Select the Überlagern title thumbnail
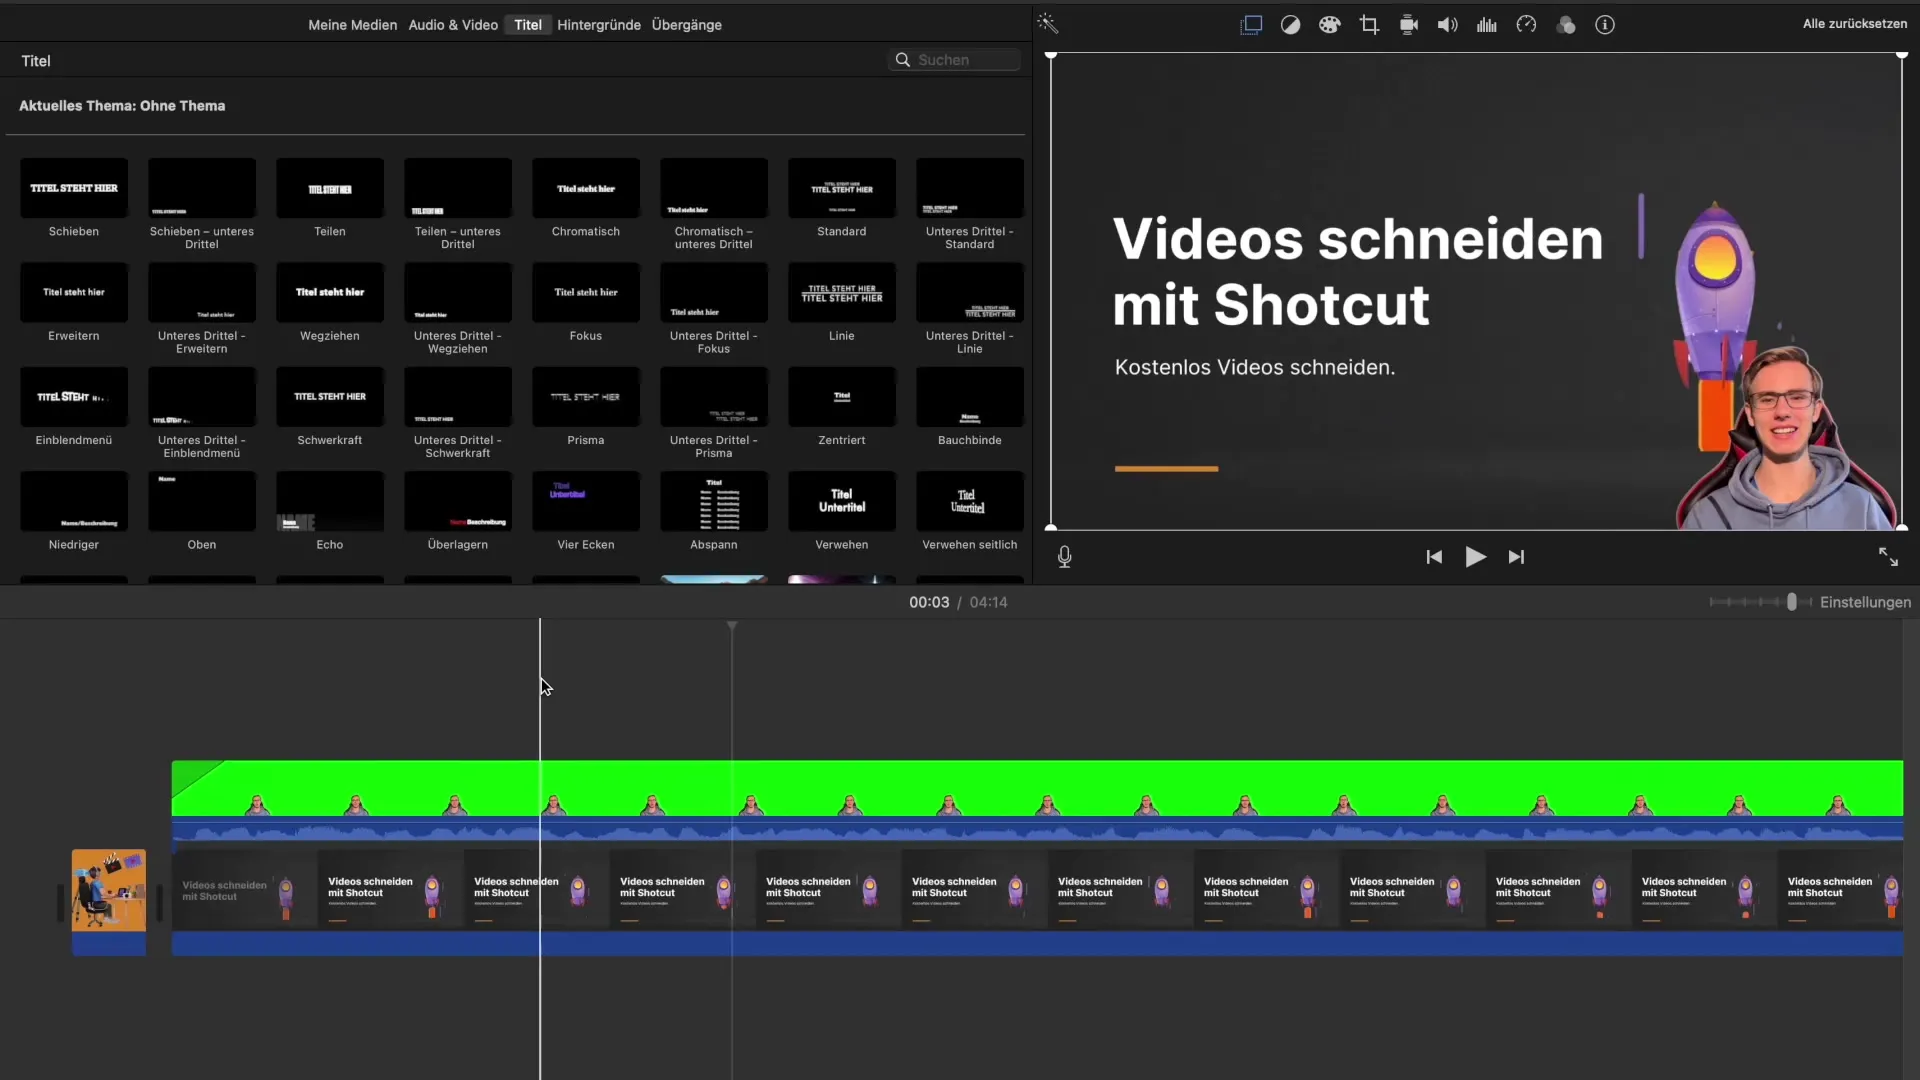 tap(458, 501)
